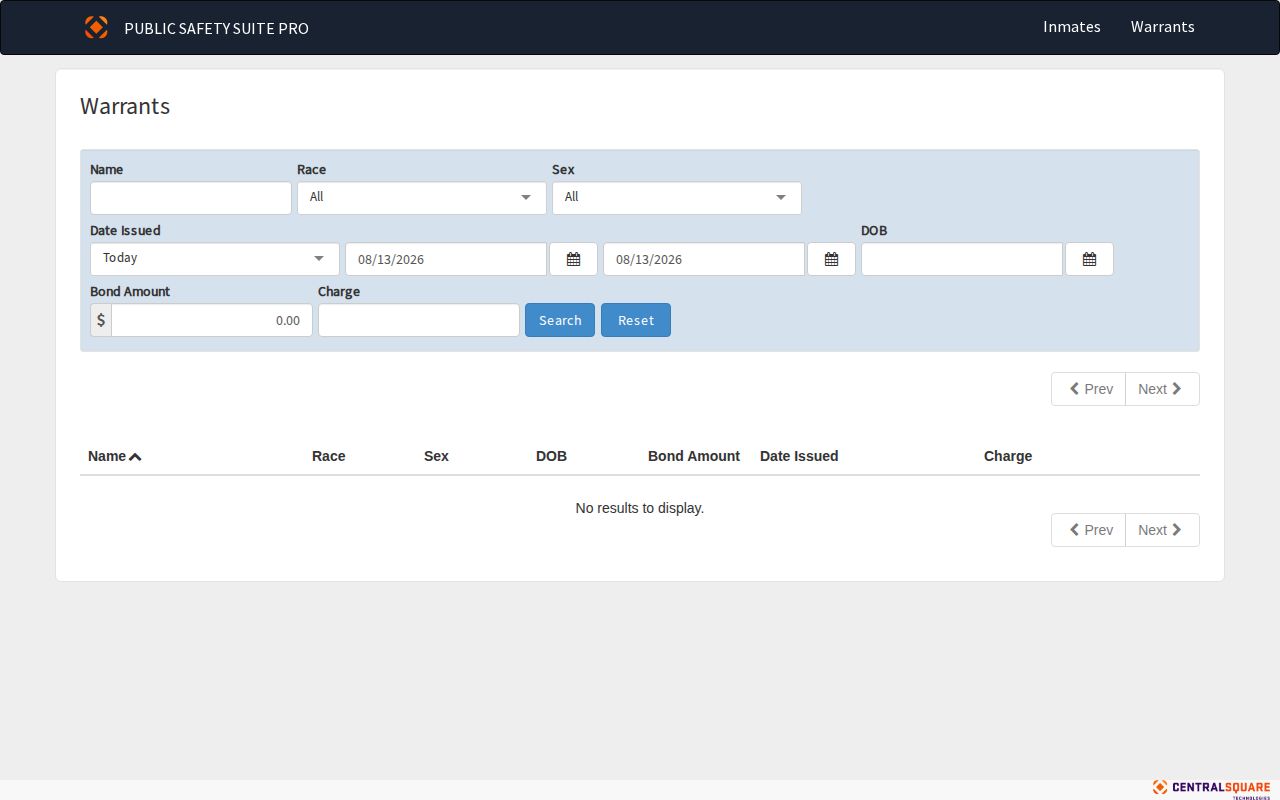Viewport: 1280px width, 800px height.
Task: Open calendar picker for start Date Issued
Action: click(x=573, y=259)
